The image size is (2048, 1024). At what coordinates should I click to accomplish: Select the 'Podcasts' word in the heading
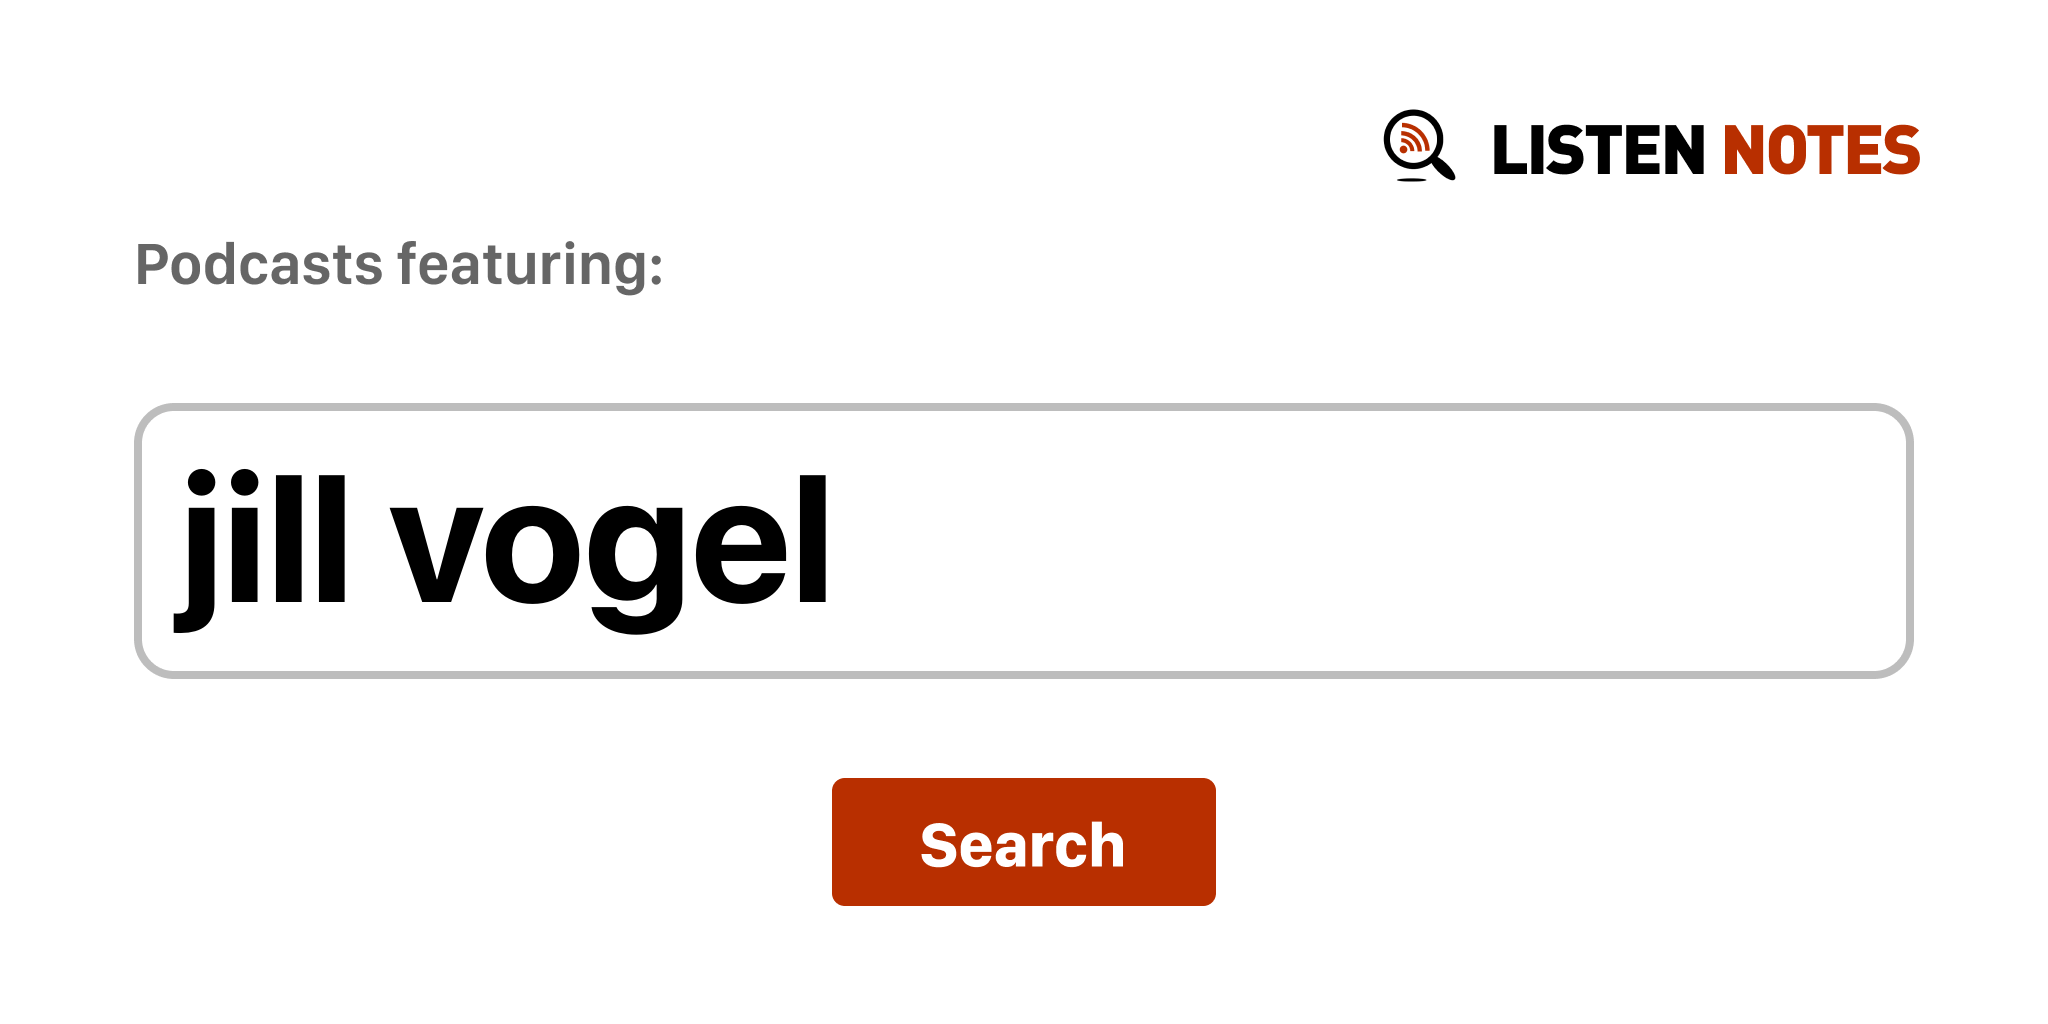pyautogui.click(x=259, y=264)
